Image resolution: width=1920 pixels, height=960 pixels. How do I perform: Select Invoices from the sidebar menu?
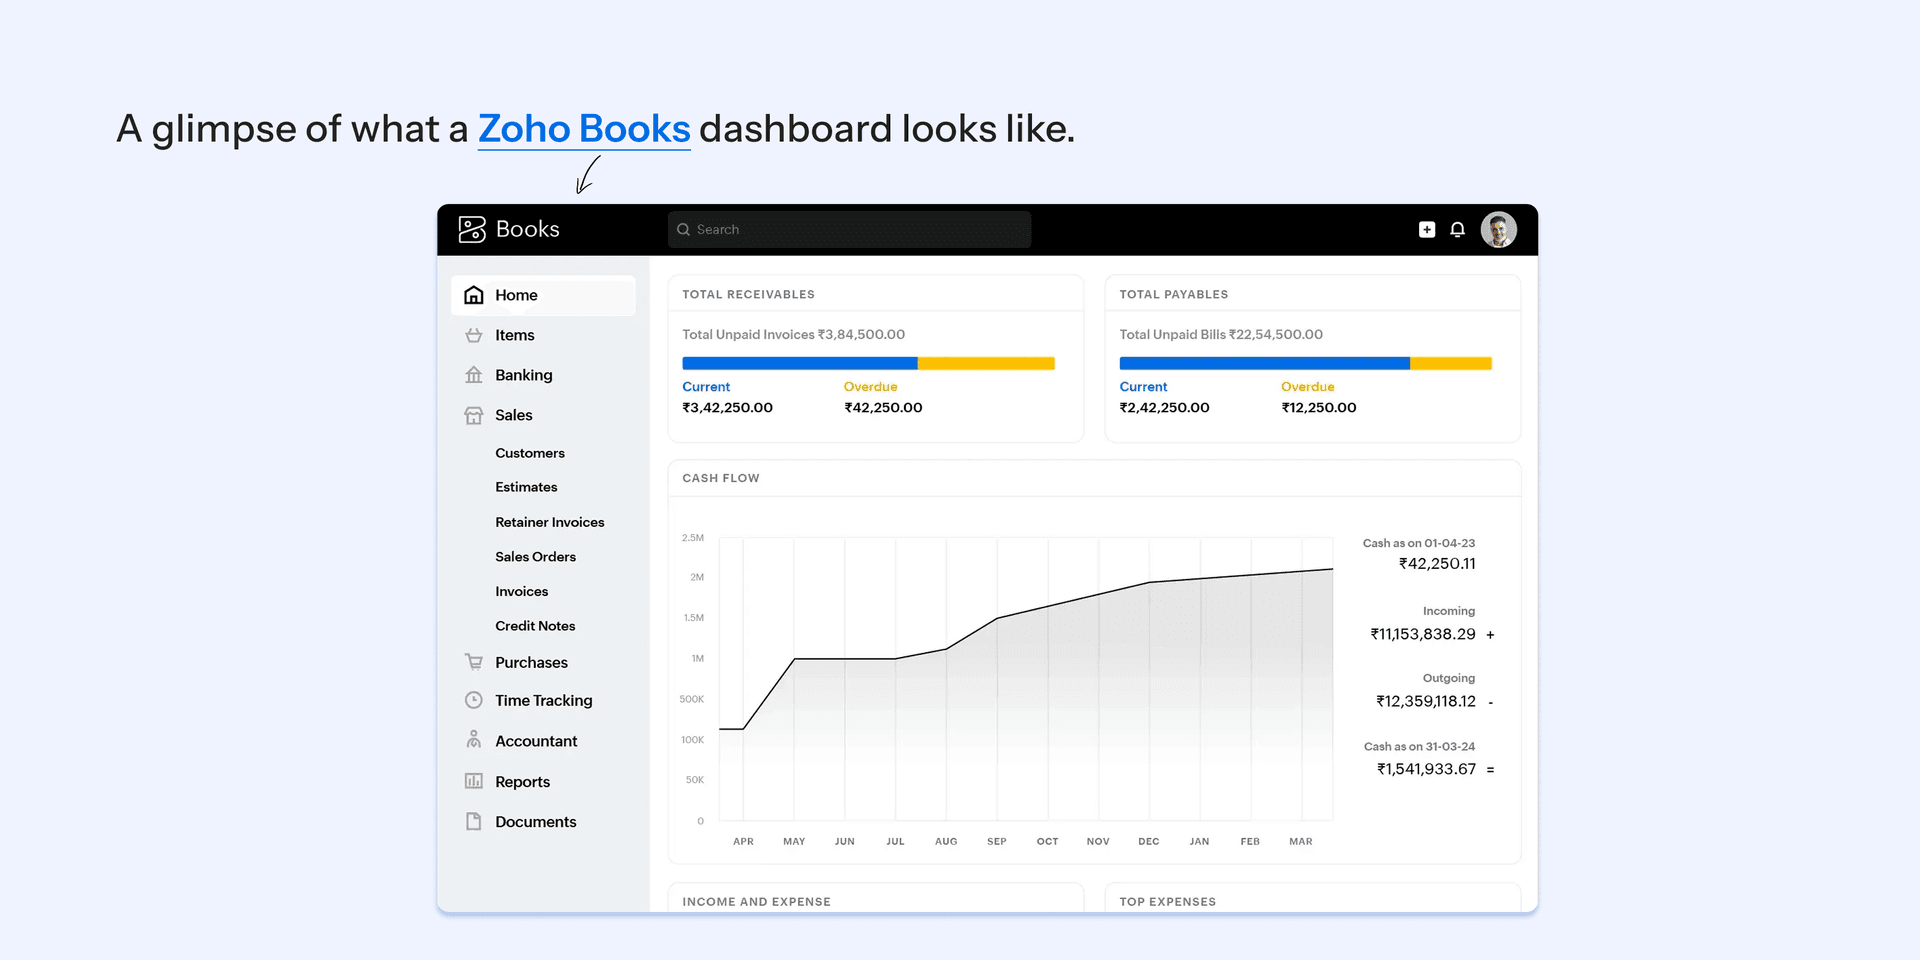click(521, 591)
